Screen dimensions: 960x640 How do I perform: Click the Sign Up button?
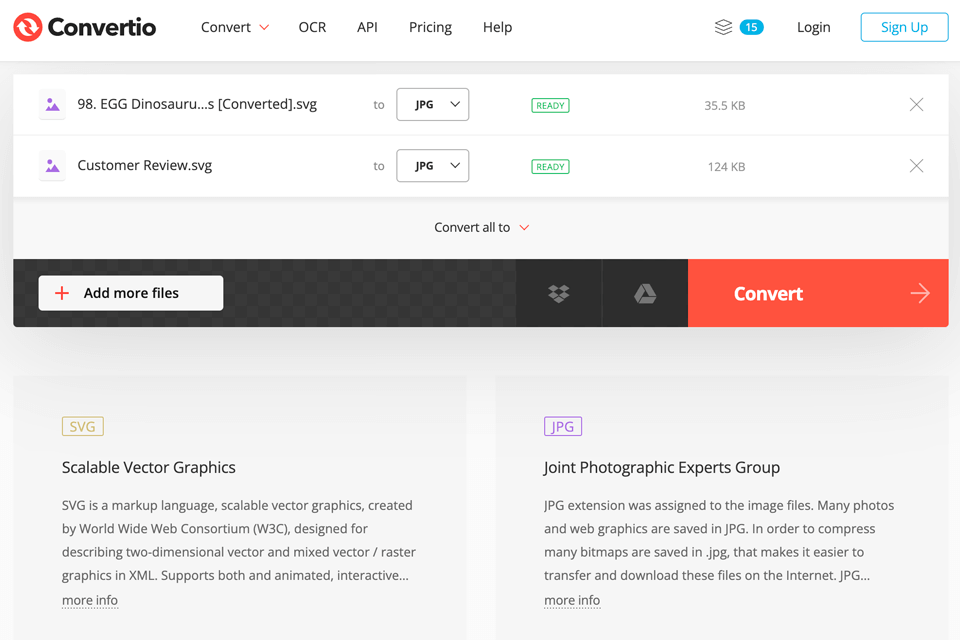coord(904,27)
